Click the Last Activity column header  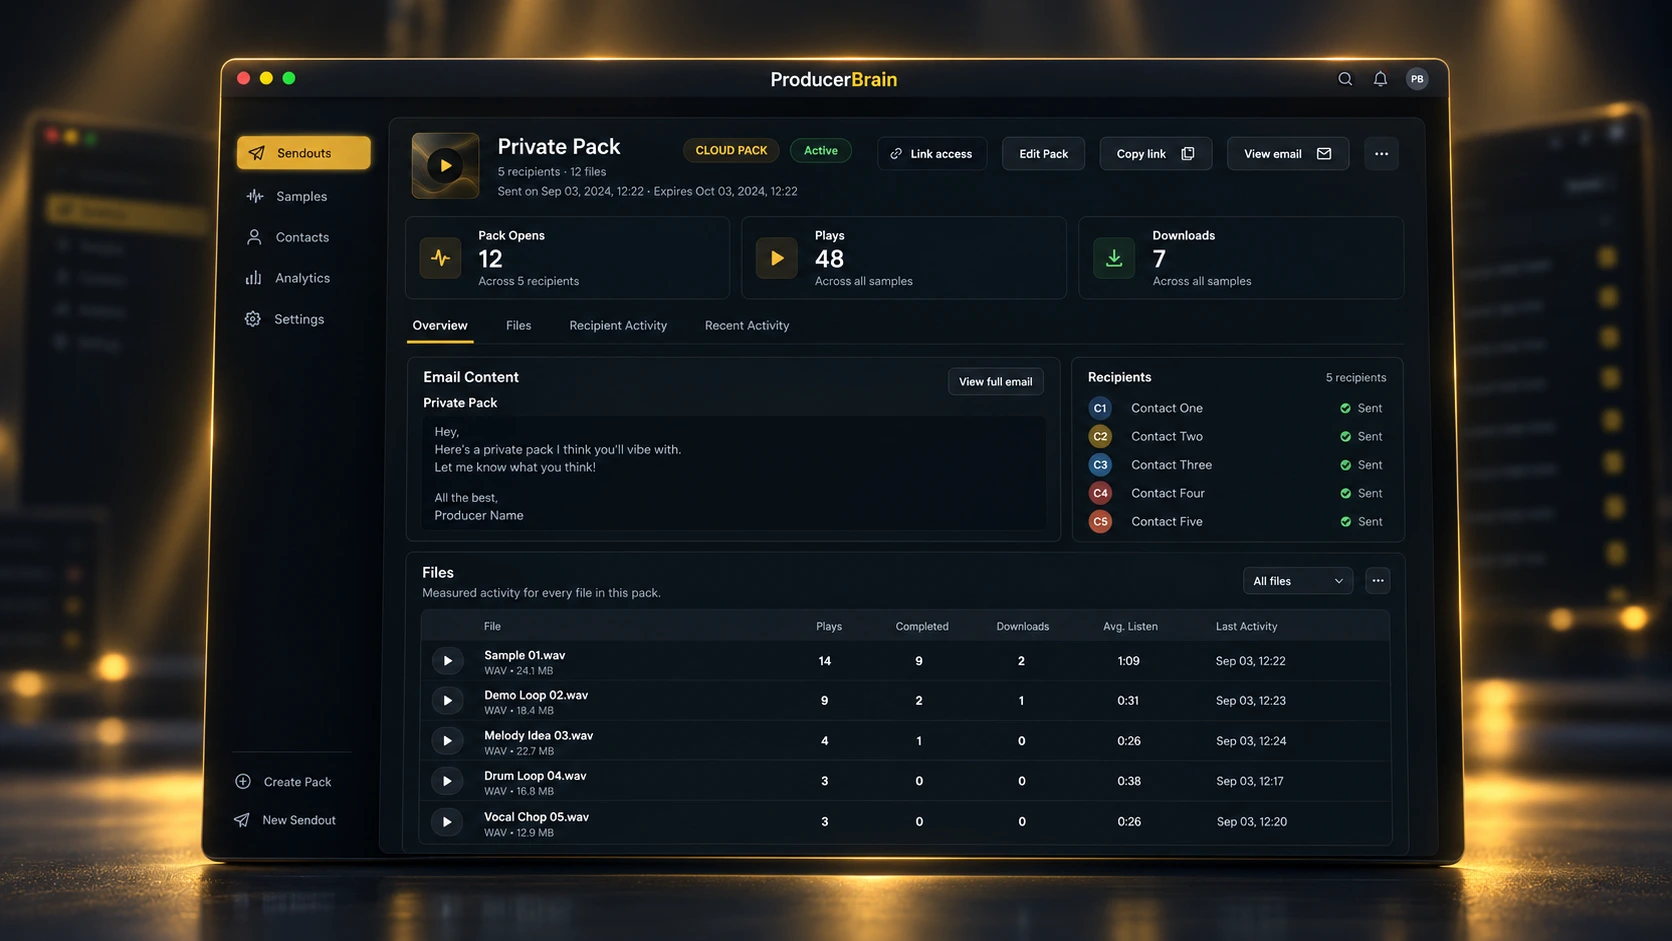(1246, 627)
